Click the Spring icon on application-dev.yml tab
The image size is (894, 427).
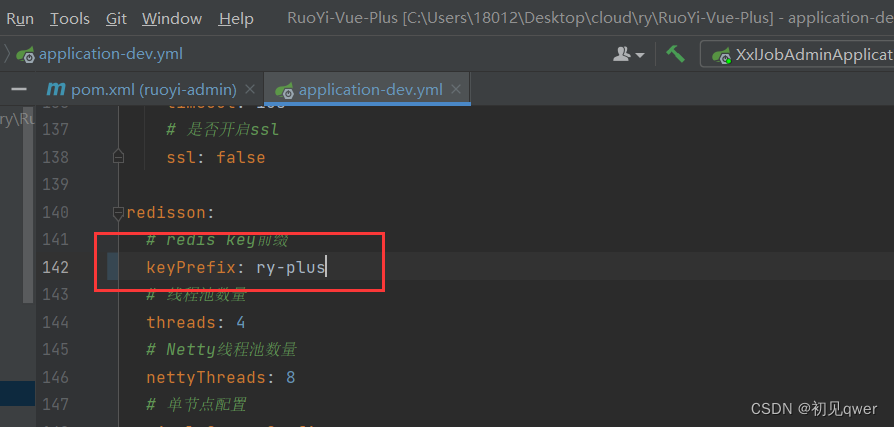(x=285, y=90)
